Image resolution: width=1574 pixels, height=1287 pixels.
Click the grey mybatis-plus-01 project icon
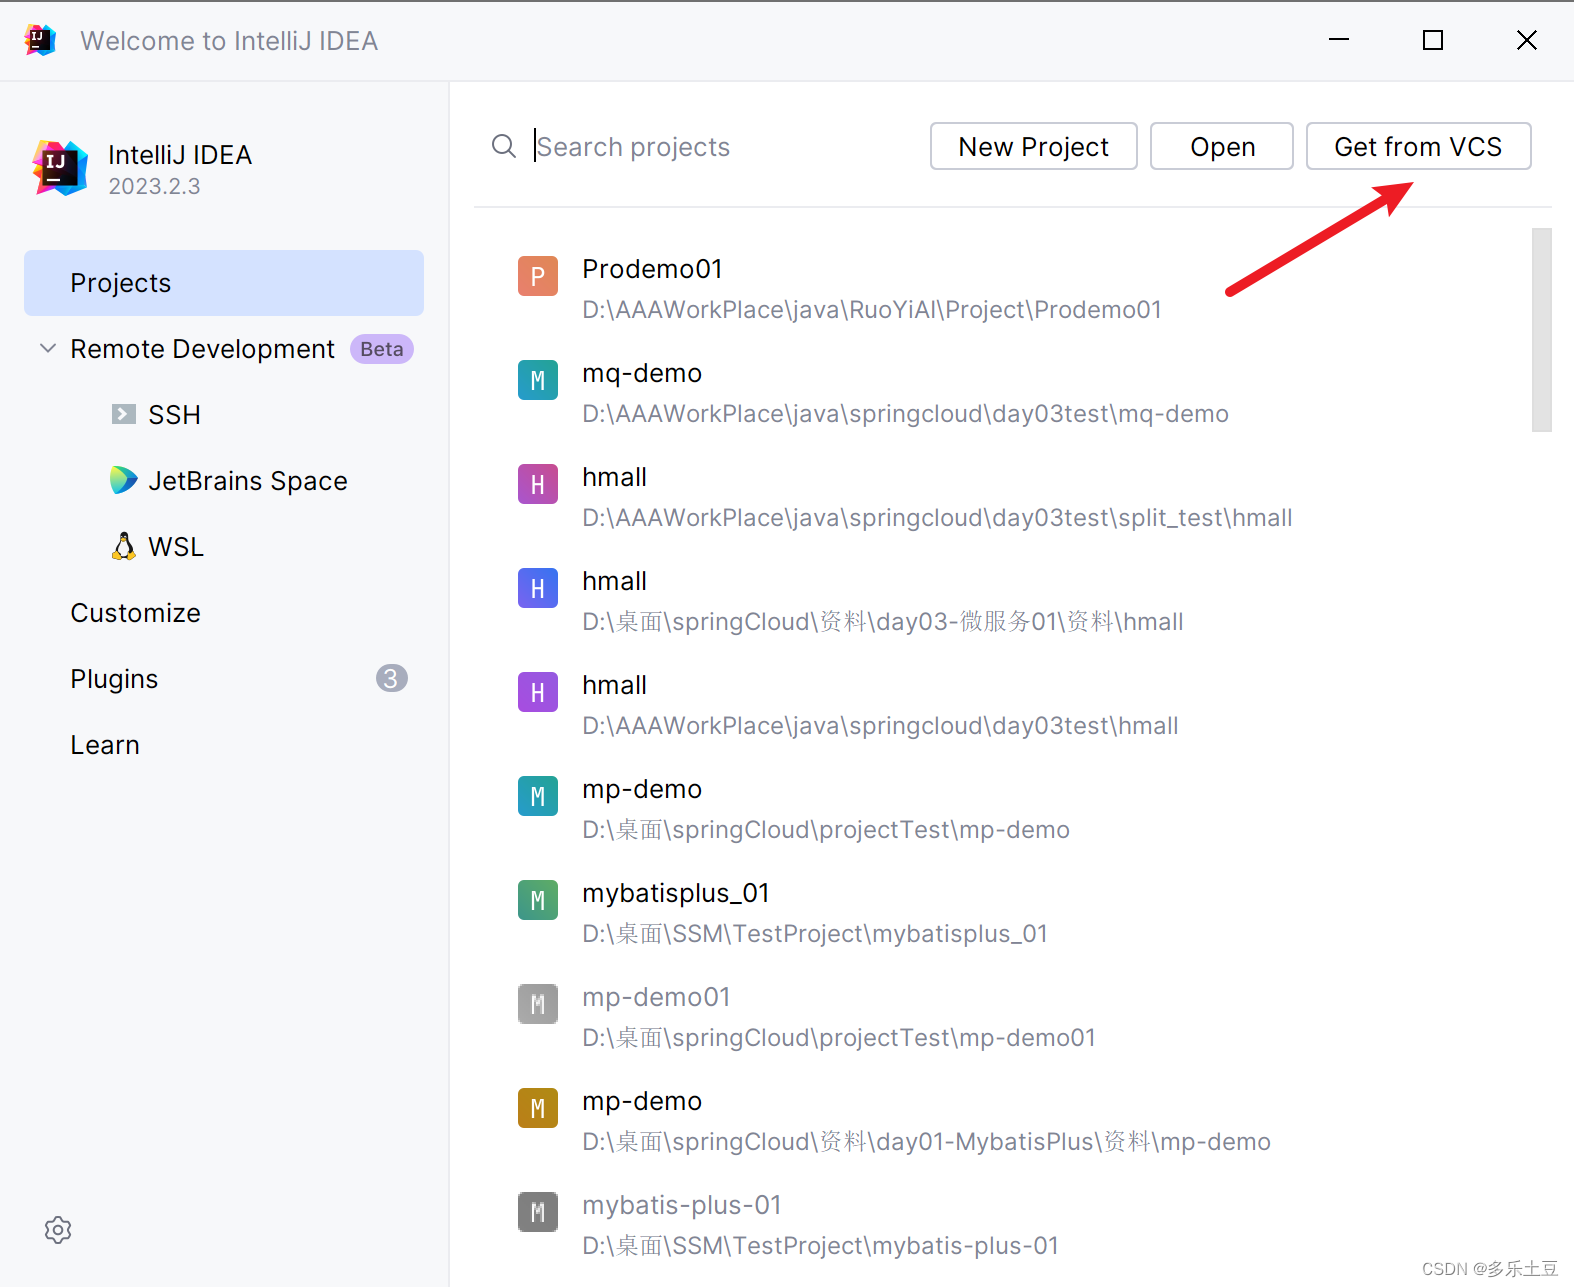click(538, 1212)
